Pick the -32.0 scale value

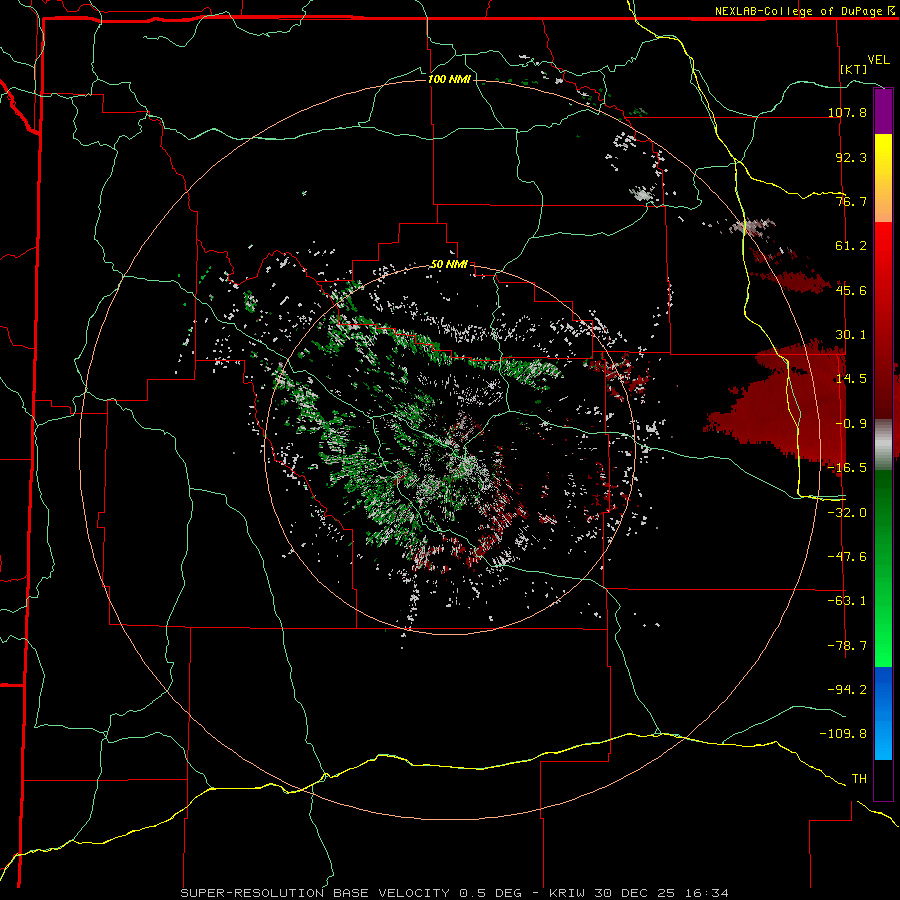[x=847, y=512]
